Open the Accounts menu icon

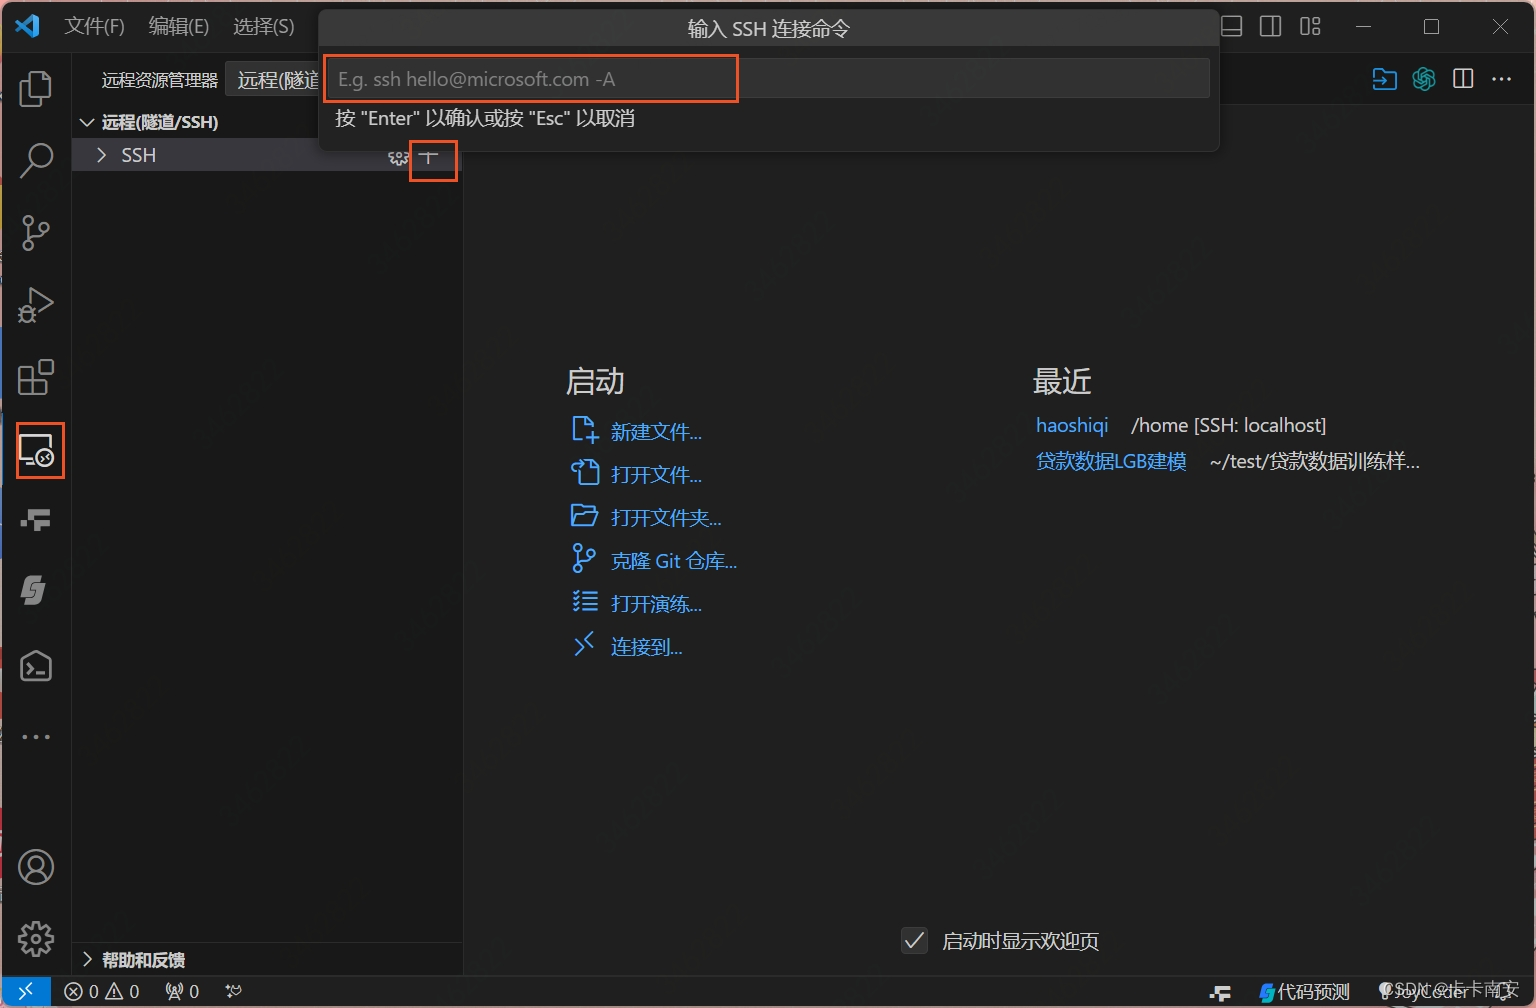pos(36,867)
